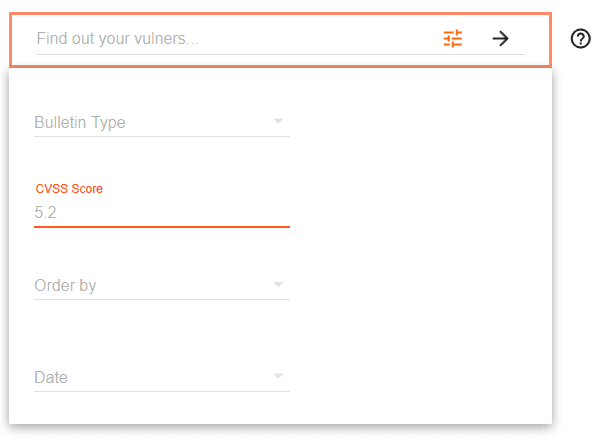The height and width of the screenshot is (447, 601).
Task: Click the 5.2 value in CVSS Score
Action: (x=48, y=212)
